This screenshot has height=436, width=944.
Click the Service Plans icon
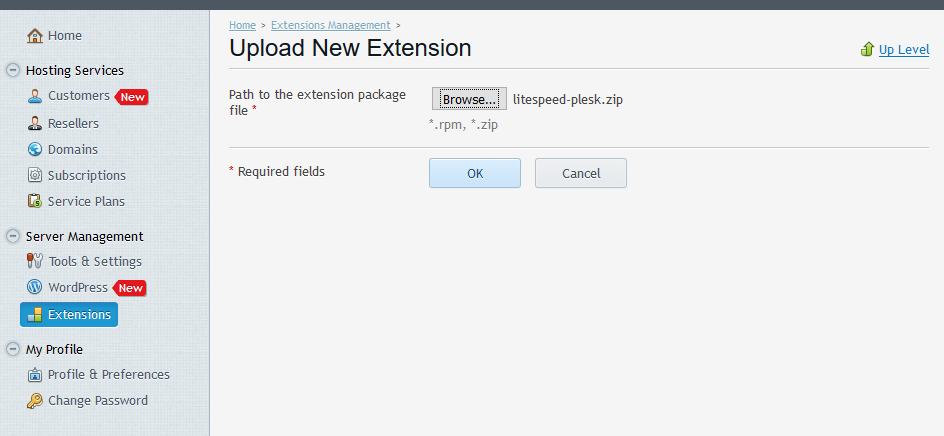tap(35, 202)
